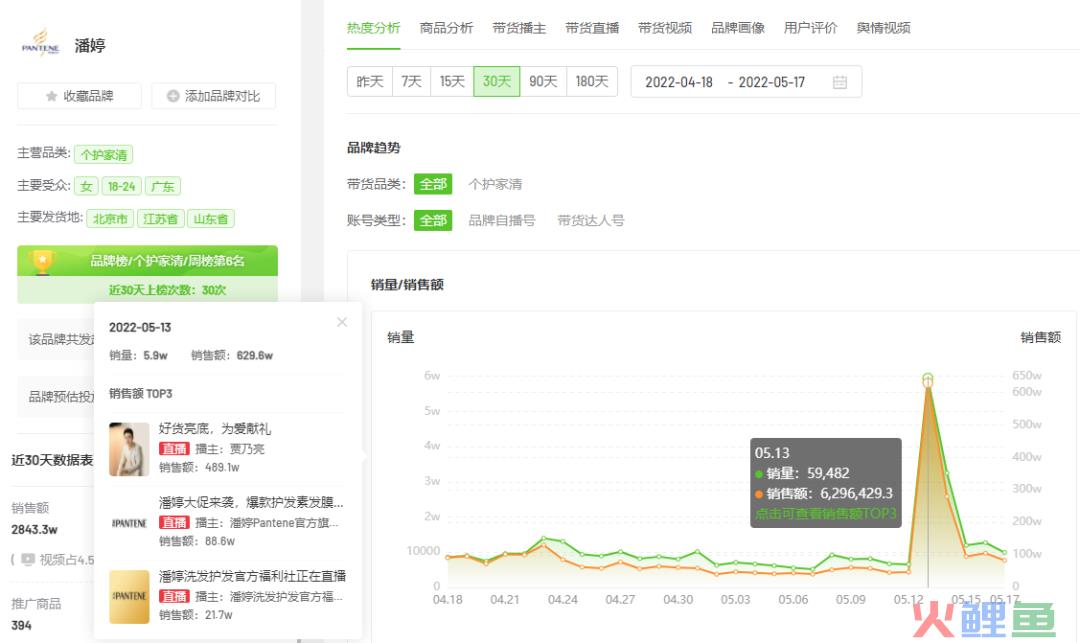1080x643 pixels.
Task: Click the trophy icon on ranking banner
Action: (43, 262)
